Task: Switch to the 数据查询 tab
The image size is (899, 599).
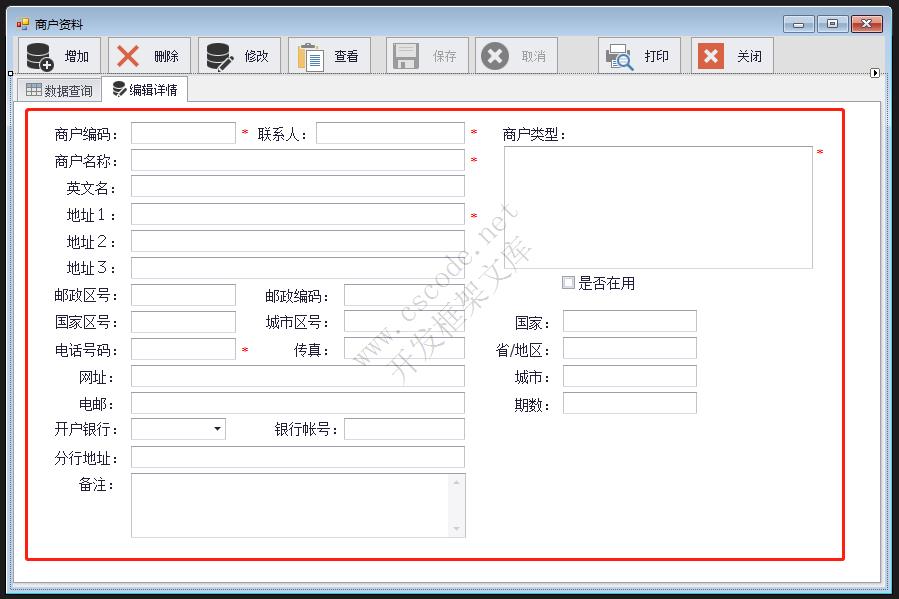Action: pyautogui.click(x=58, y=89)
